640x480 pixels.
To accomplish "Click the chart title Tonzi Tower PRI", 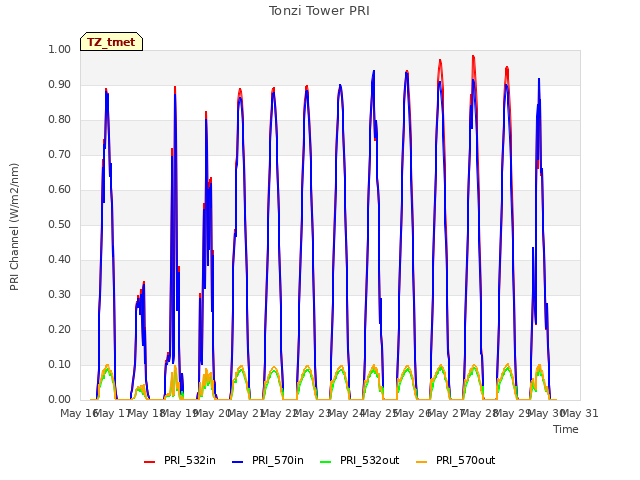I will tap(319, 11).
